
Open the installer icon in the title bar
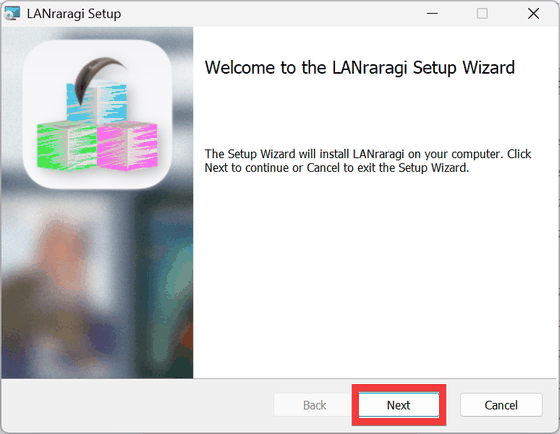coord(12,14)
